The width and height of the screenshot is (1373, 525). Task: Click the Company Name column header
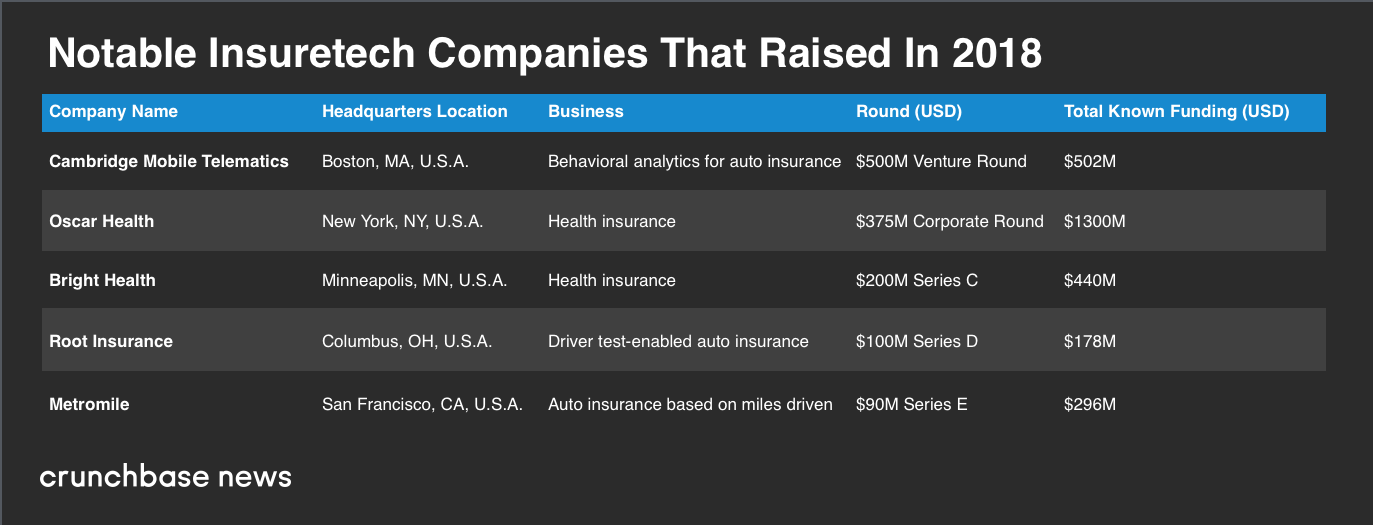click(x=113, y=112)
